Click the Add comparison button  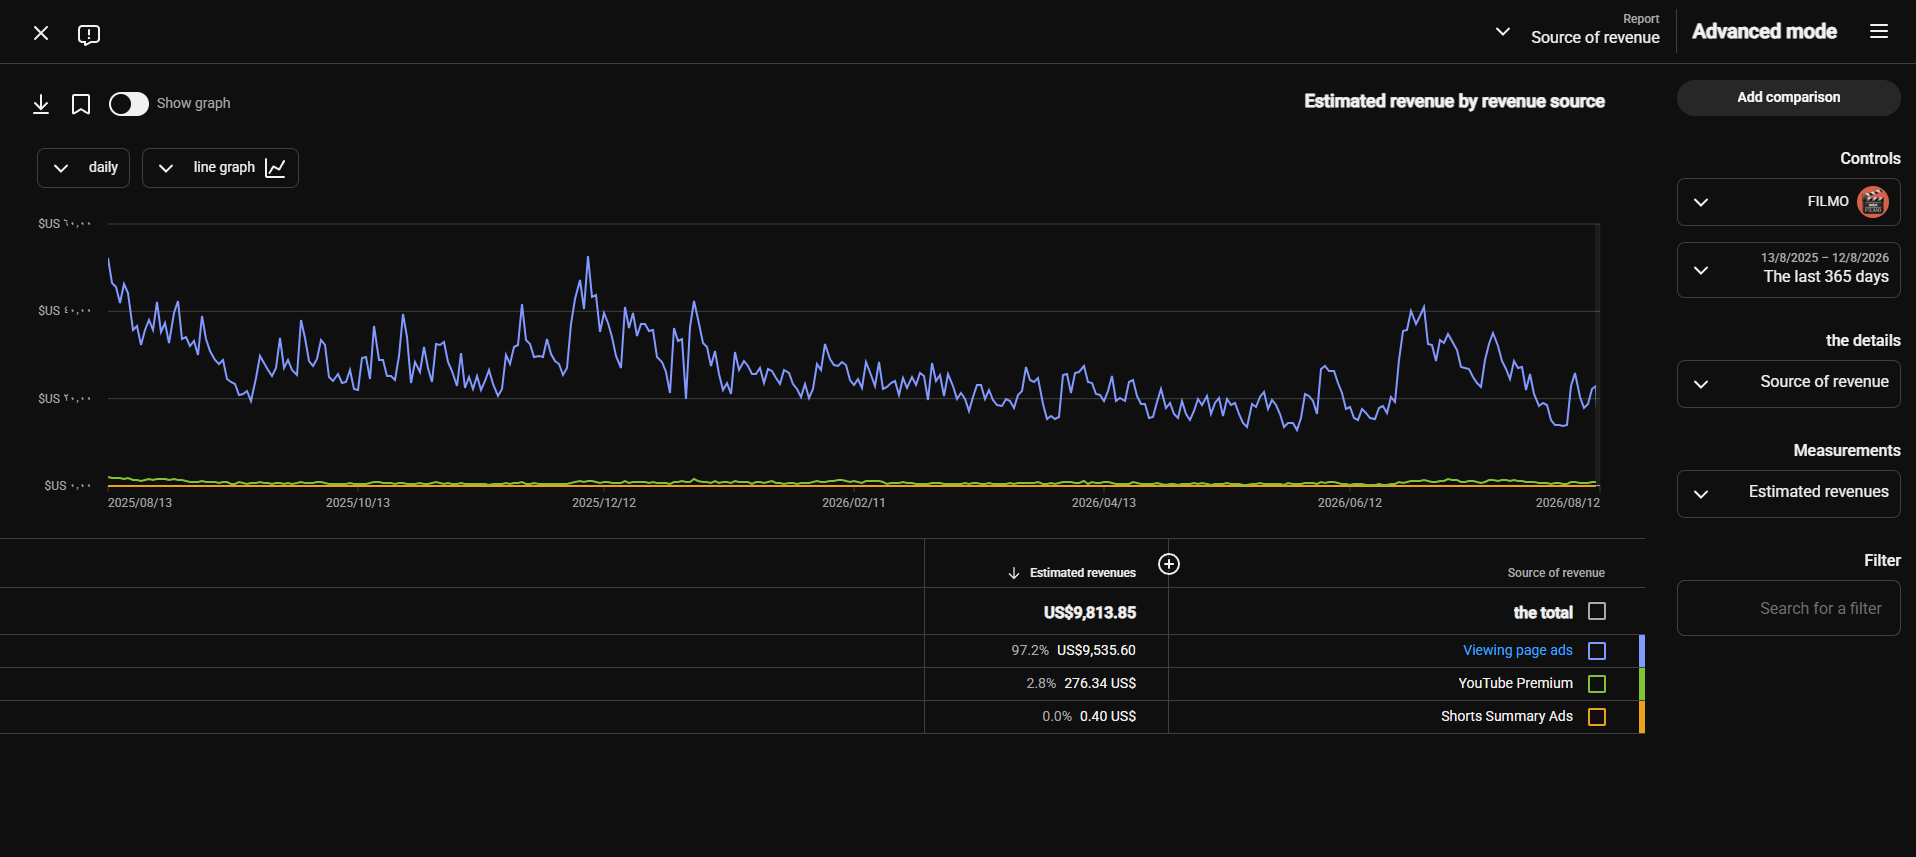(1789, 98)
